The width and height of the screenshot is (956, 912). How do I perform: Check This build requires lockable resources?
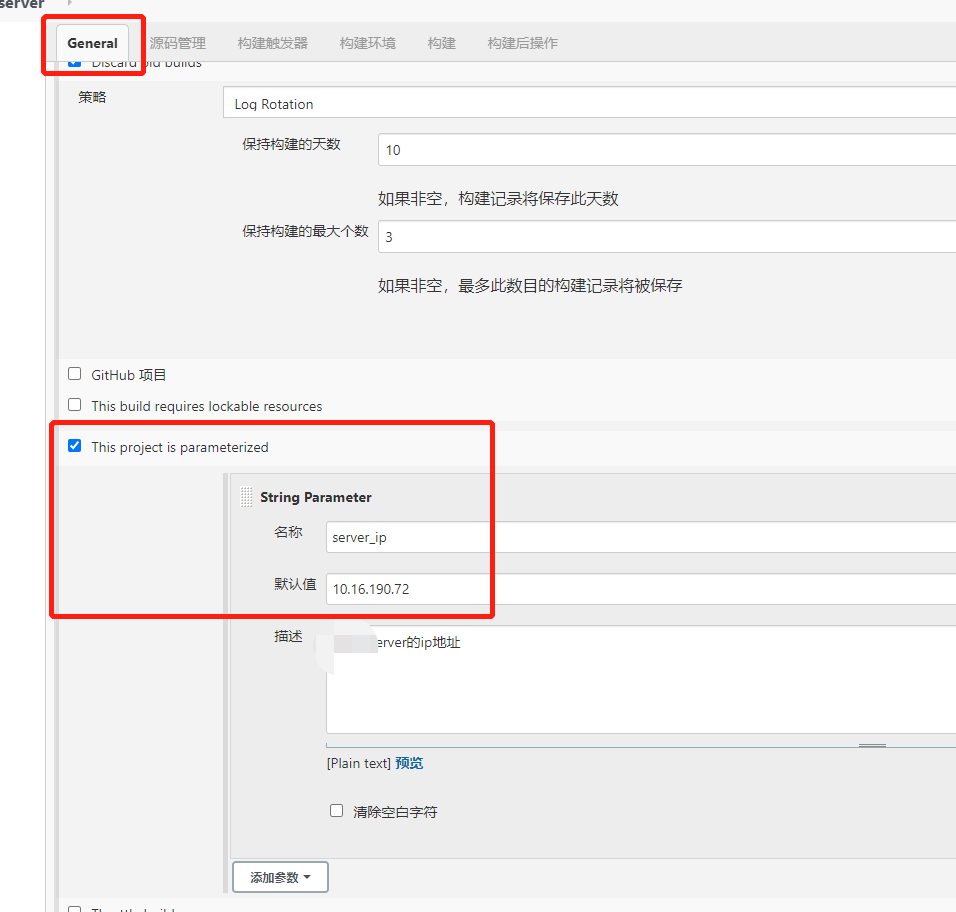tap(74, 405)
